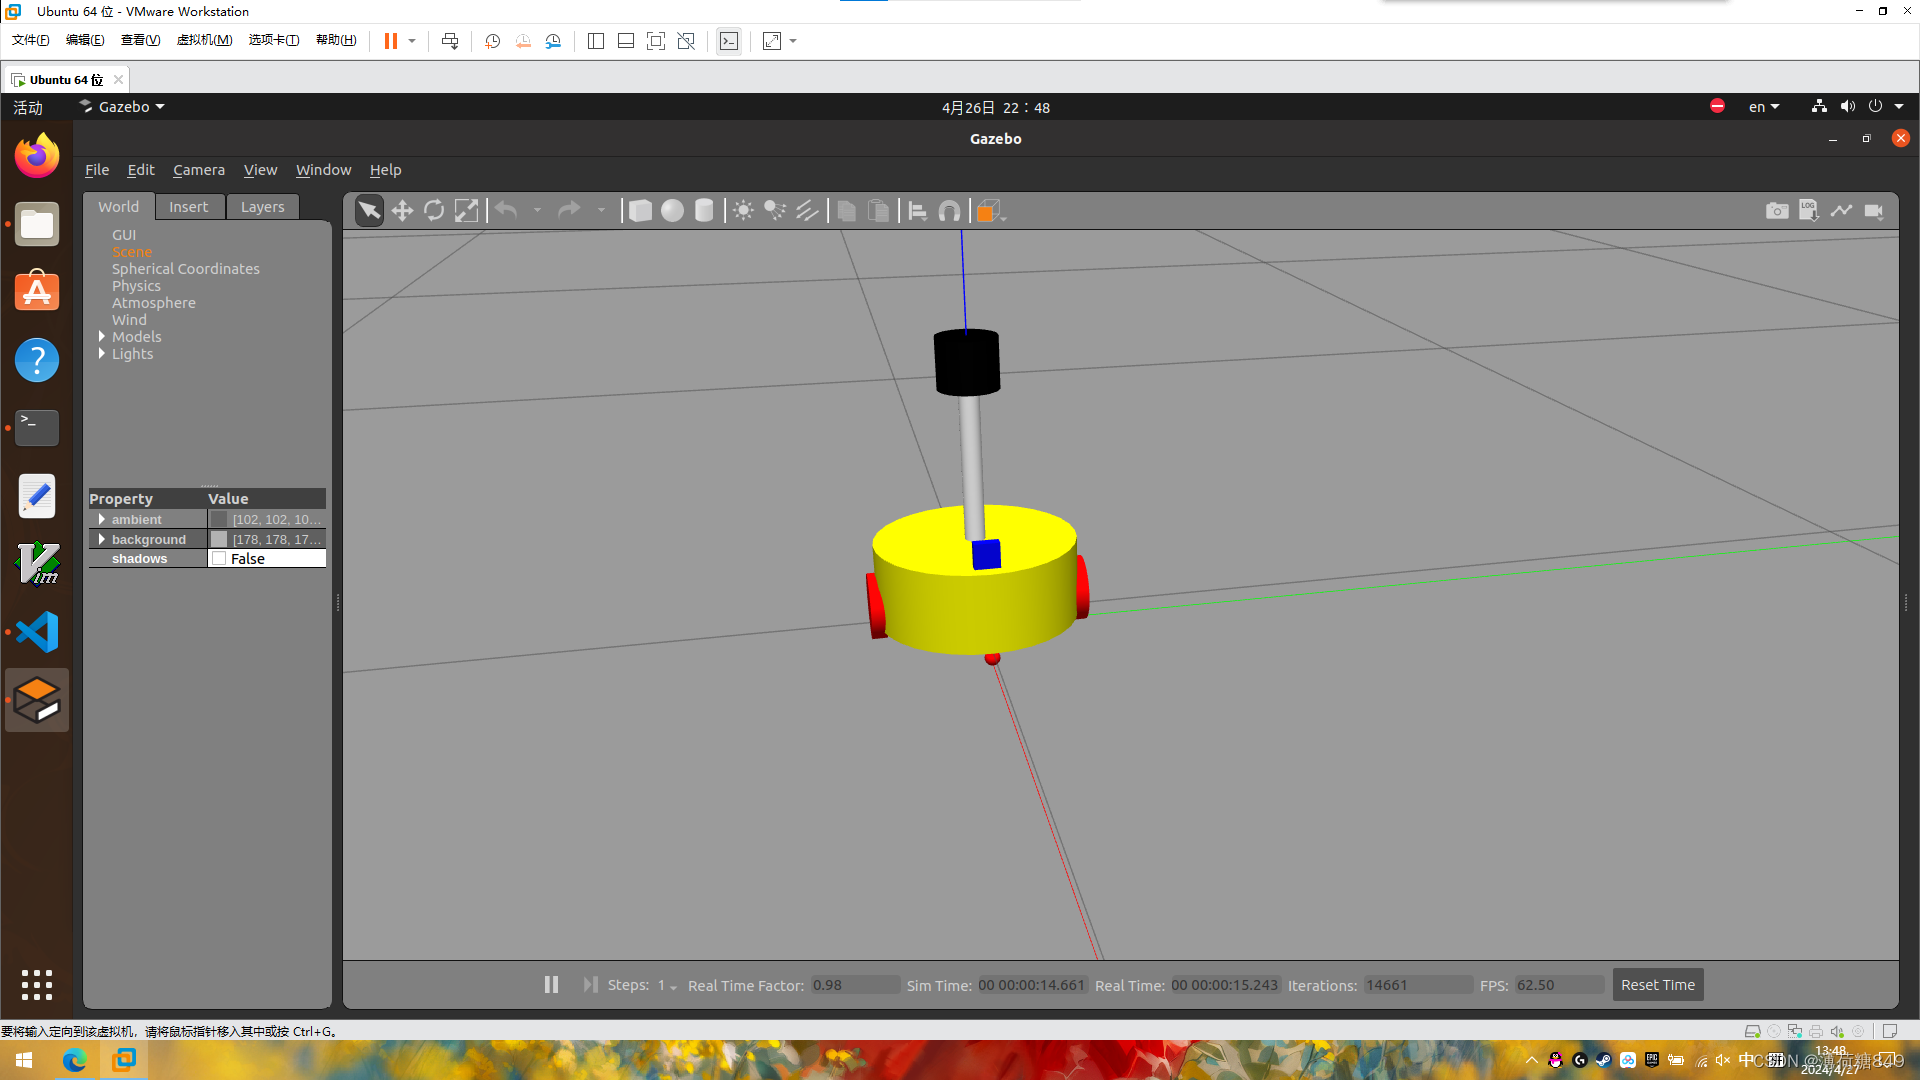Insert a box shape
1920x1080 pixels.
[x=640, y=211]
